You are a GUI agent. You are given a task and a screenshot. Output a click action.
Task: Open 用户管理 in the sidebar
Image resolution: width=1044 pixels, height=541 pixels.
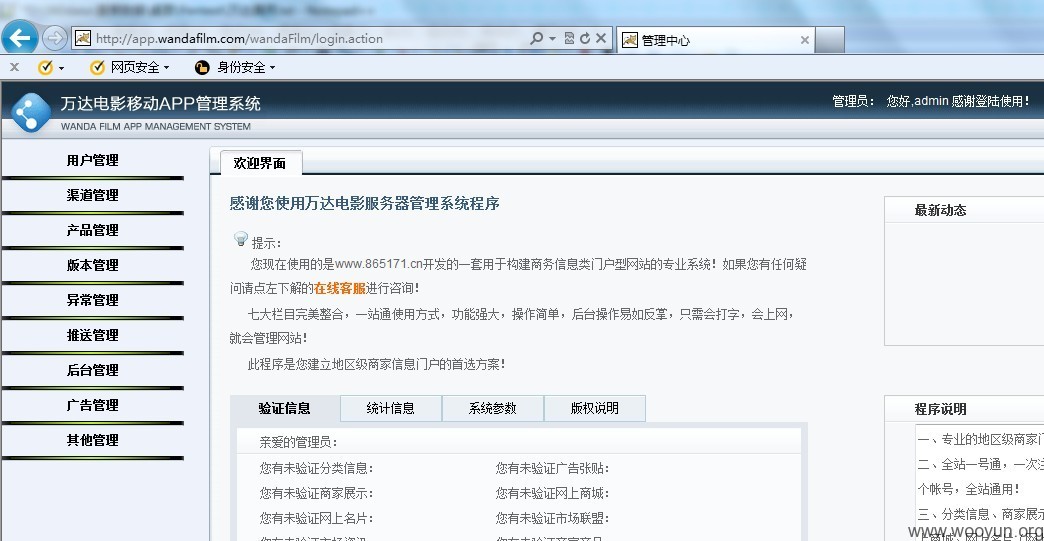coord(93,160)
